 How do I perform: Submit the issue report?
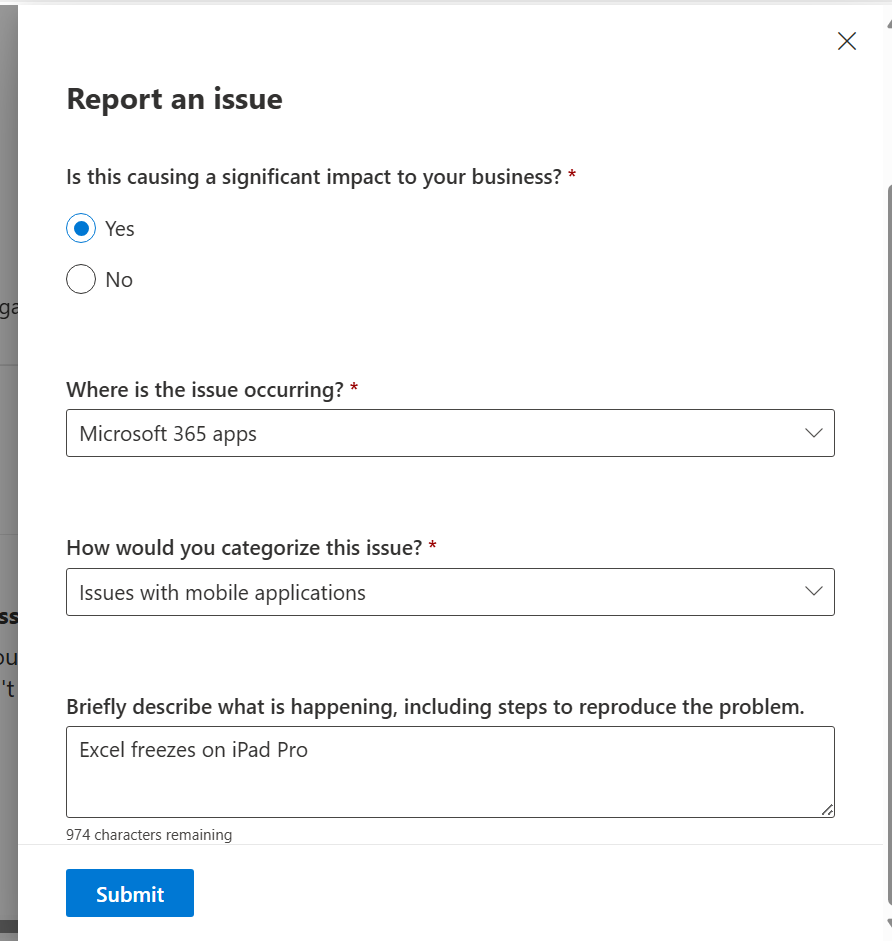click(130, 893)
